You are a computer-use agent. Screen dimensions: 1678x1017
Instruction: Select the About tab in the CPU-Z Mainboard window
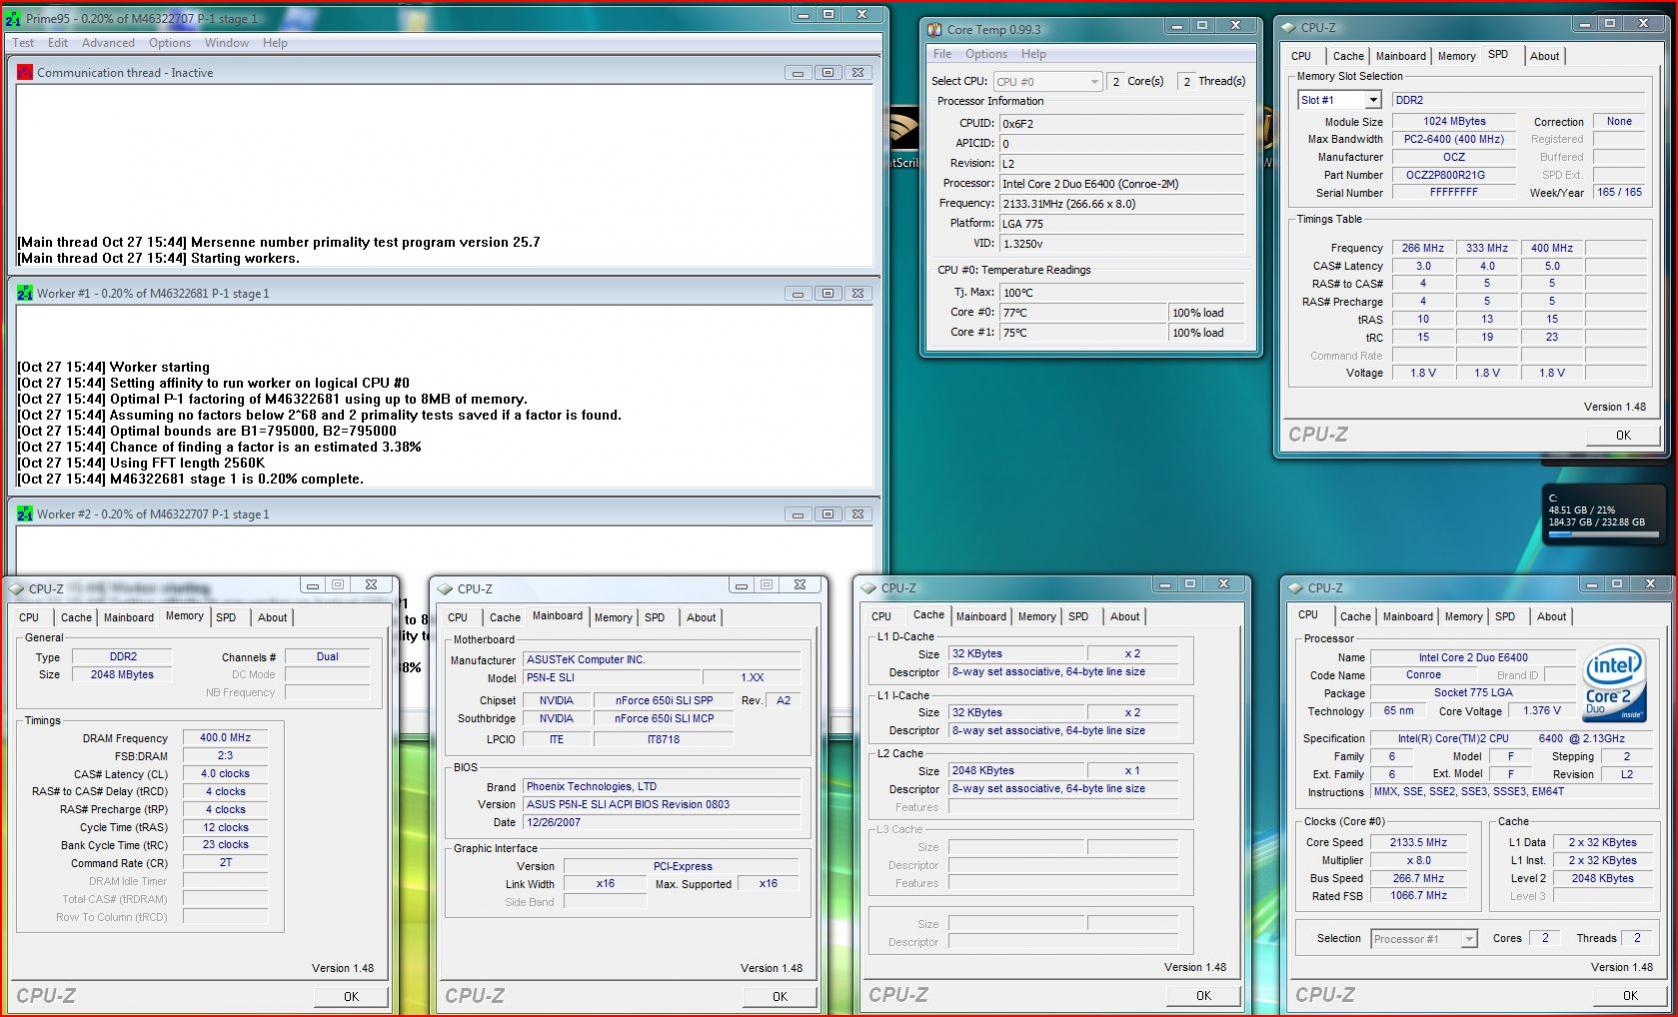(701, 618)
